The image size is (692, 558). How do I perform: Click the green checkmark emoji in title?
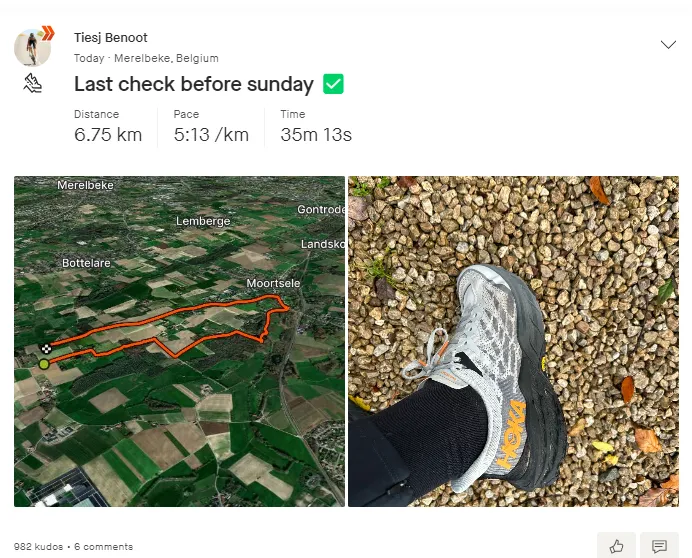(333, 84)
